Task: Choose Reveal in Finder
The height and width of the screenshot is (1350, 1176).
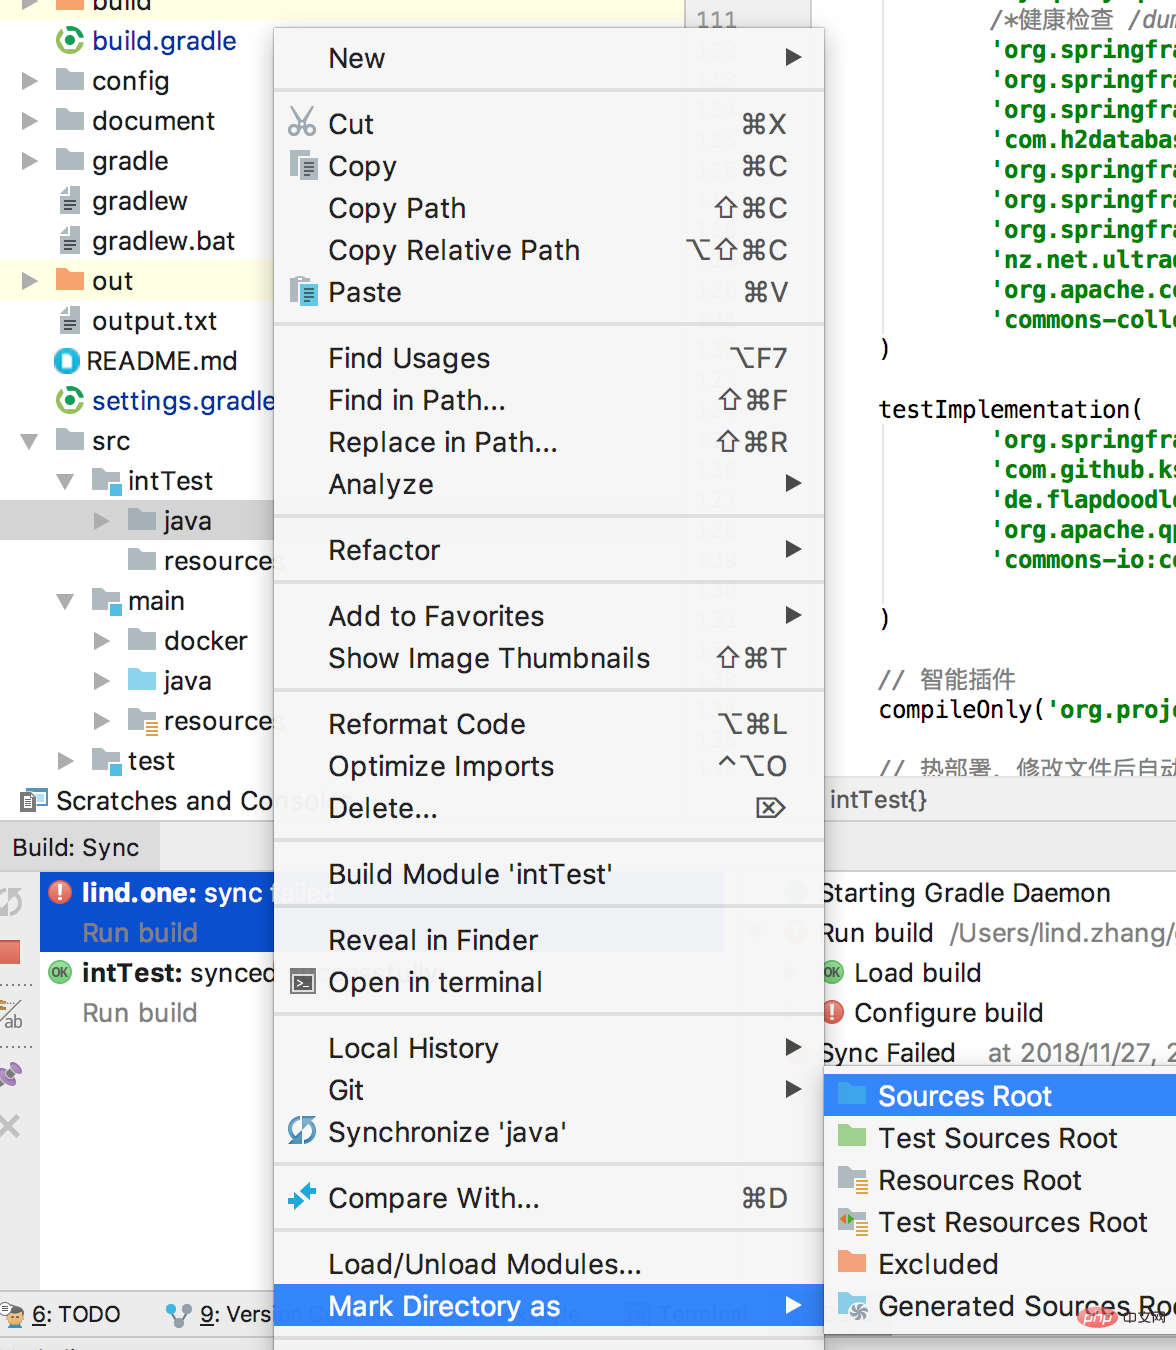Action: 549,940
